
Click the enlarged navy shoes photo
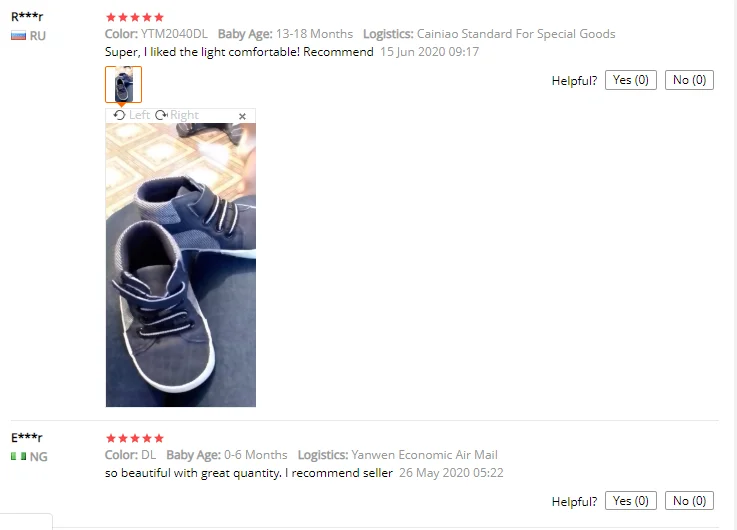point(181,265)
